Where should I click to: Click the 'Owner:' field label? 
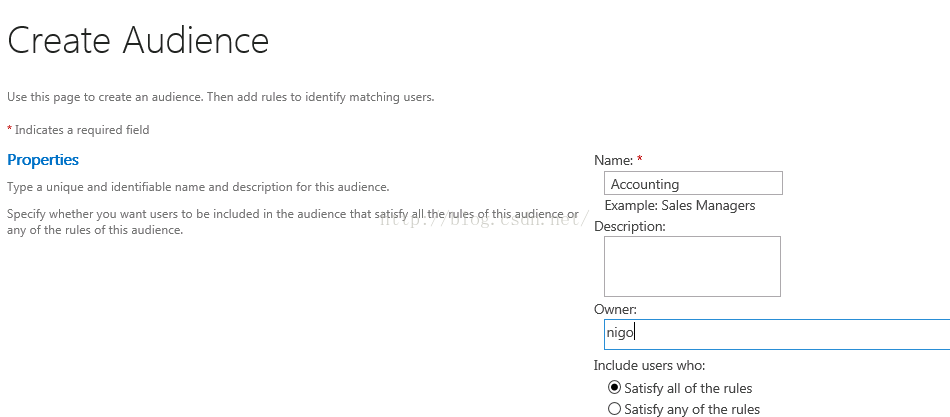coord(615,310)
